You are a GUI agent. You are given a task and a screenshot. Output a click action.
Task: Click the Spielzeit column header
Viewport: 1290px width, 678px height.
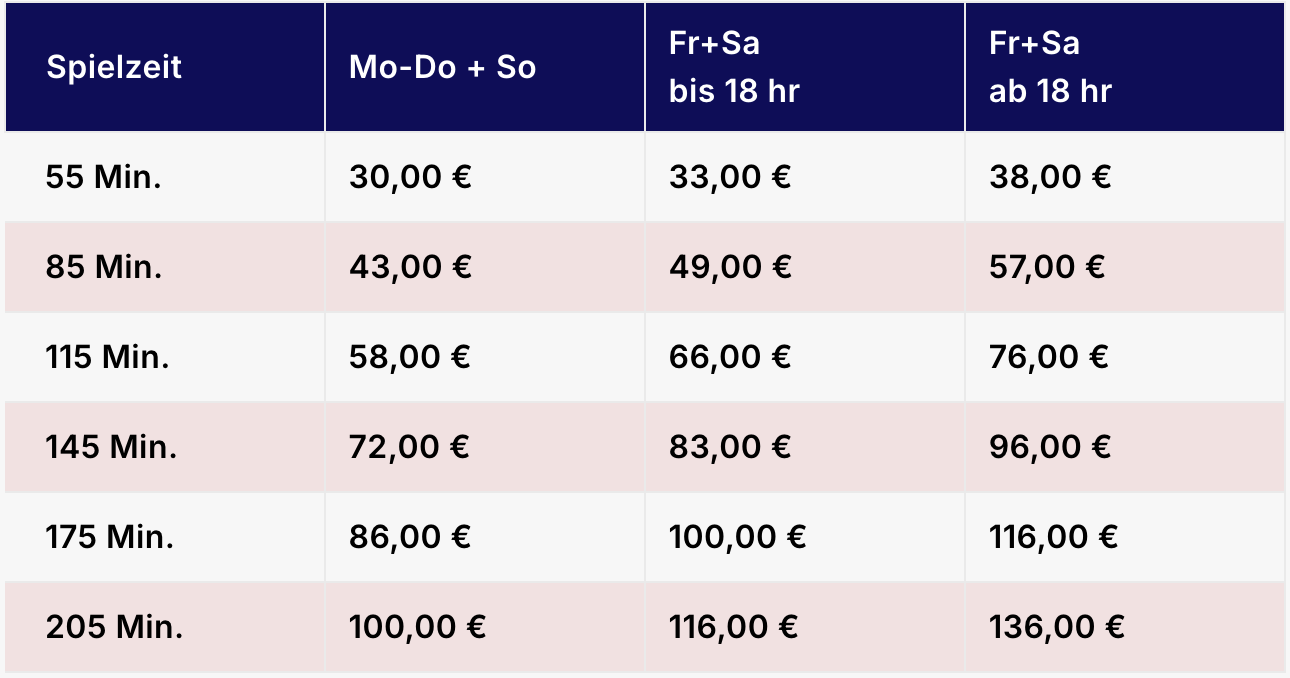(114, 68)
